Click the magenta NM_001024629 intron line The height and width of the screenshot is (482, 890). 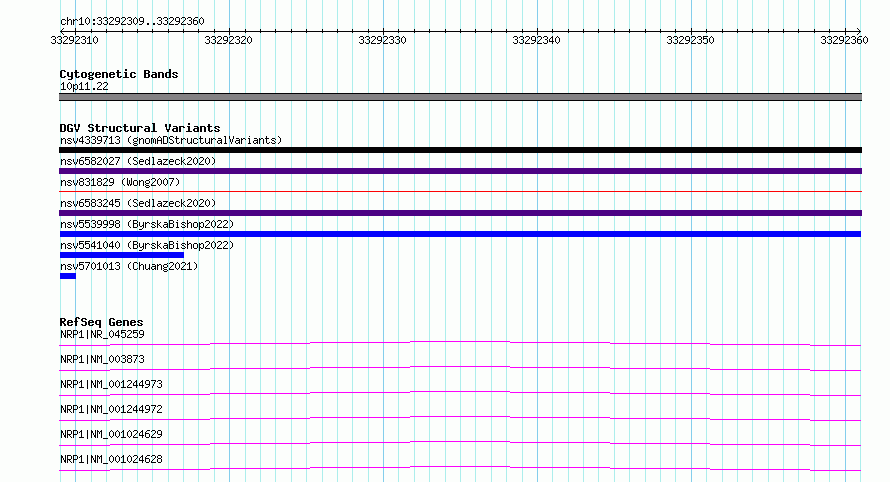point(460,442)
